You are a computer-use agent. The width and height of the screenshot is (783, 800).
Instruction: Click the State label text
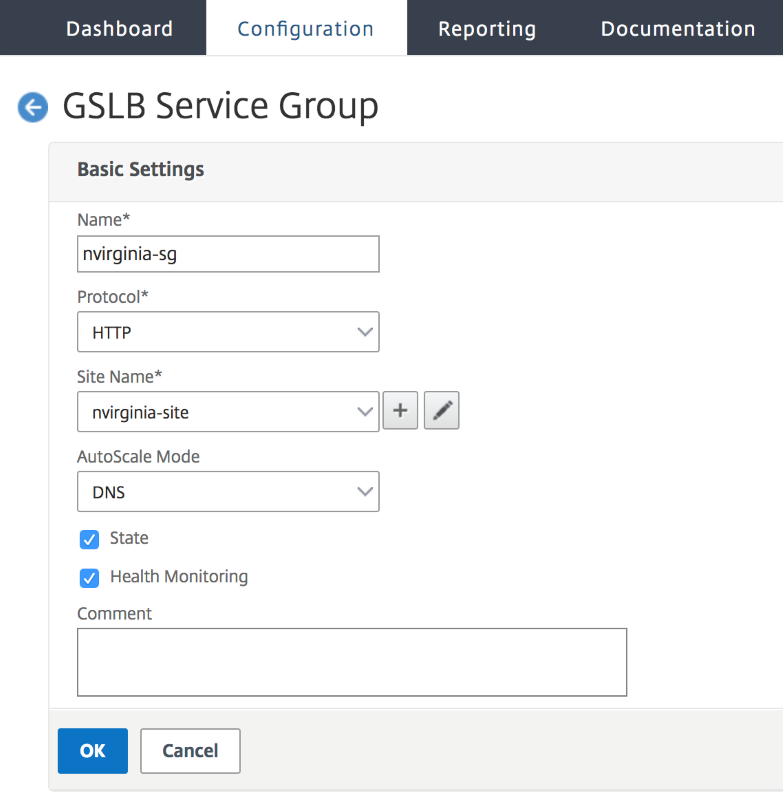coord(129,538)
